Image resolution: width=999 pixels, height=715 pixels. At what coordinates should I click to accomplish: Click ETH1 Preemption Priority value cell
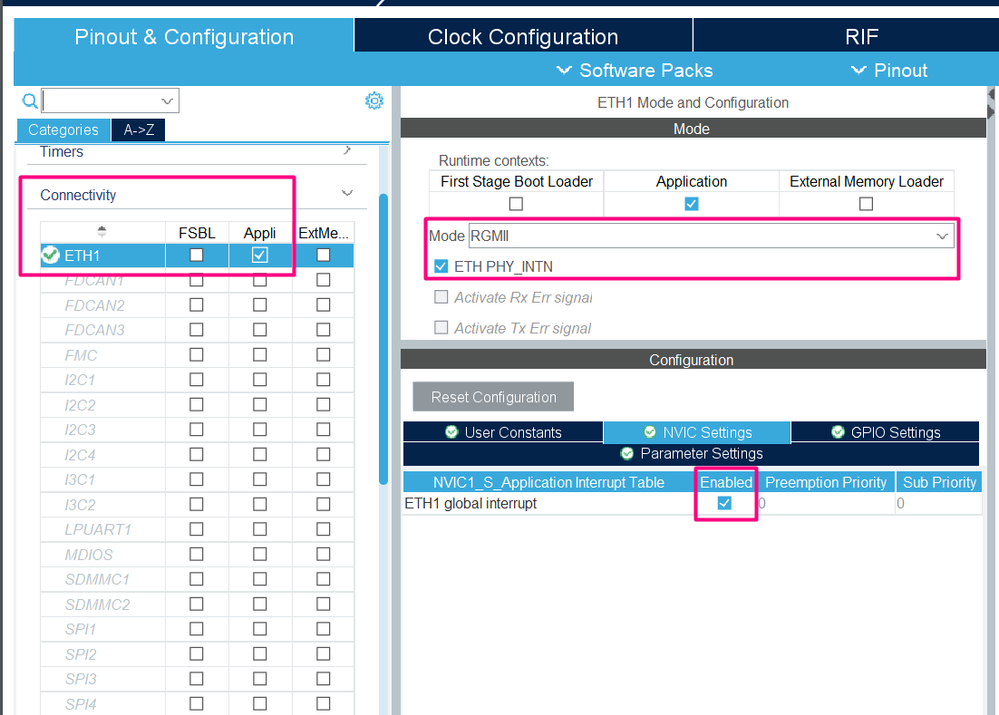(826, 503)
